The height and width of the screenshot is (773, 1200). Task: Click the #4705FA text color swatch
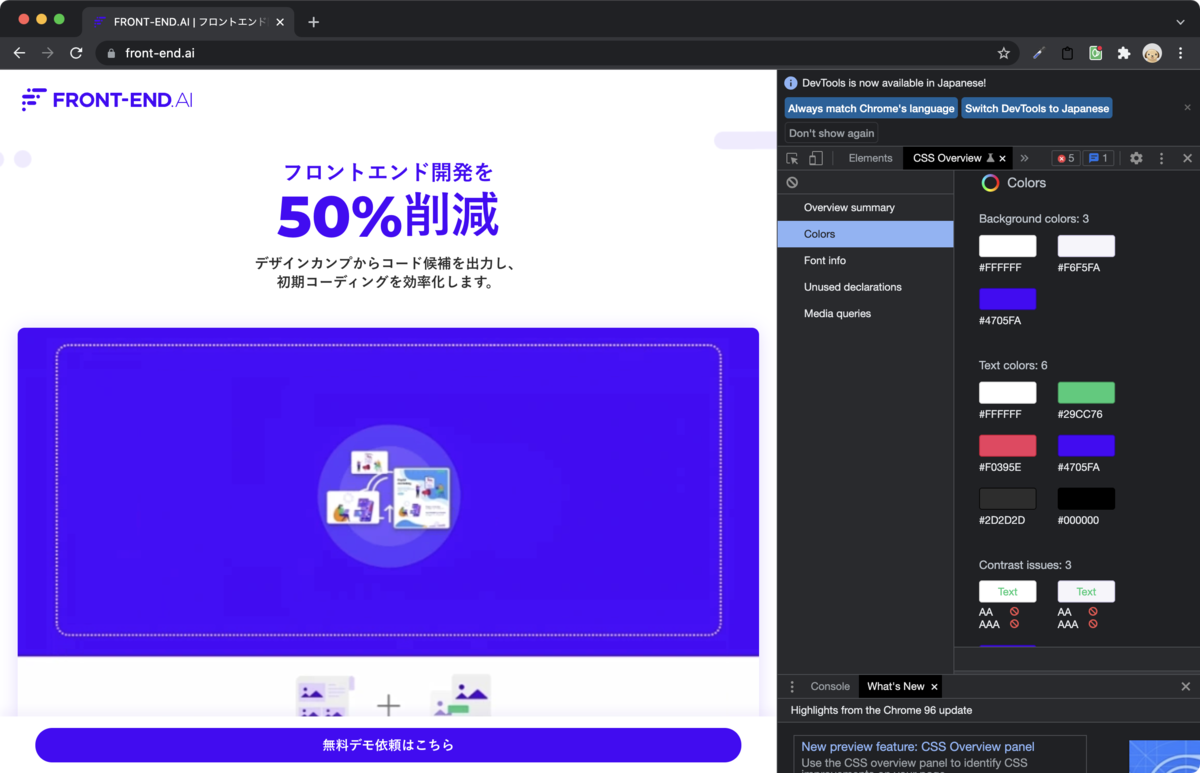click(1086, 446)
